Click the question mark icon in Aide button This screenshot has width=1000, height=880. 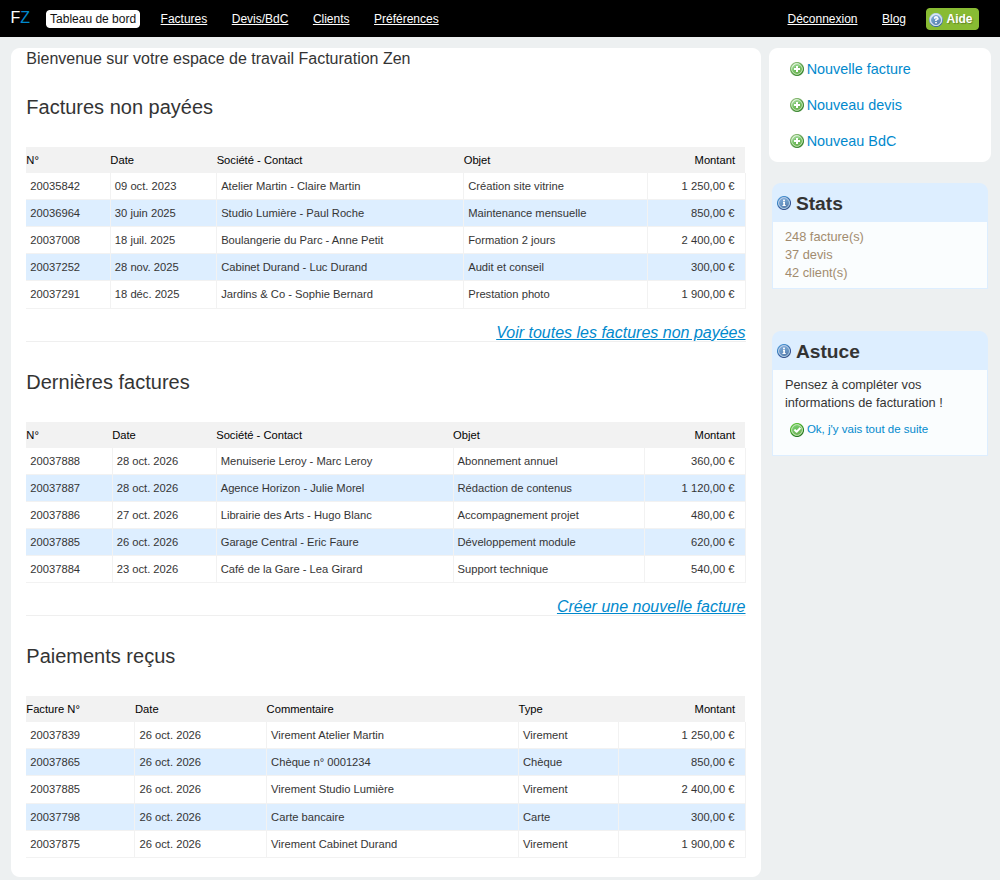pos(936,20)
